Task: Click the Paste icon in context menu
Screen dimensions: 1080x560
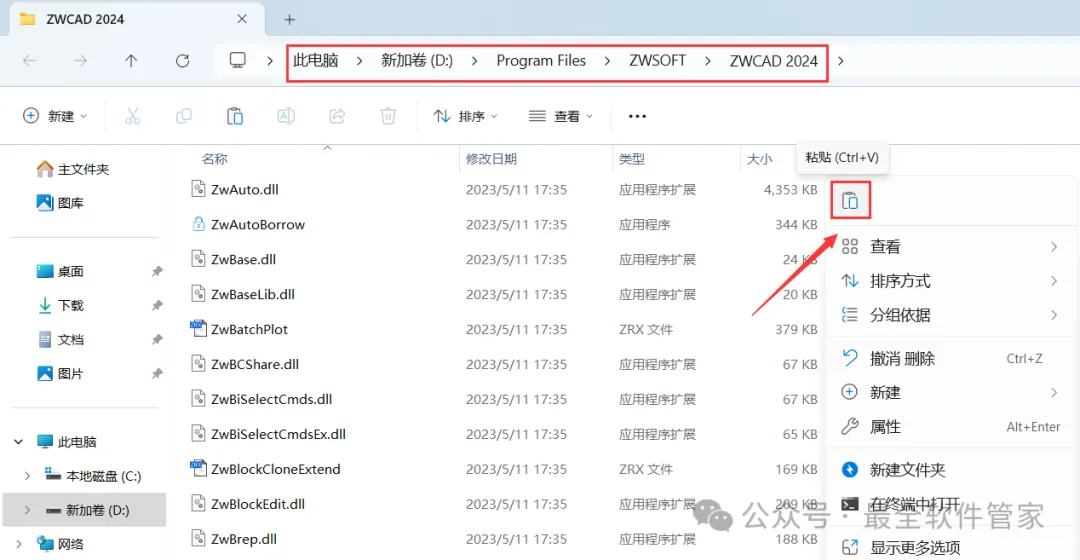Action: pos(850,200)
